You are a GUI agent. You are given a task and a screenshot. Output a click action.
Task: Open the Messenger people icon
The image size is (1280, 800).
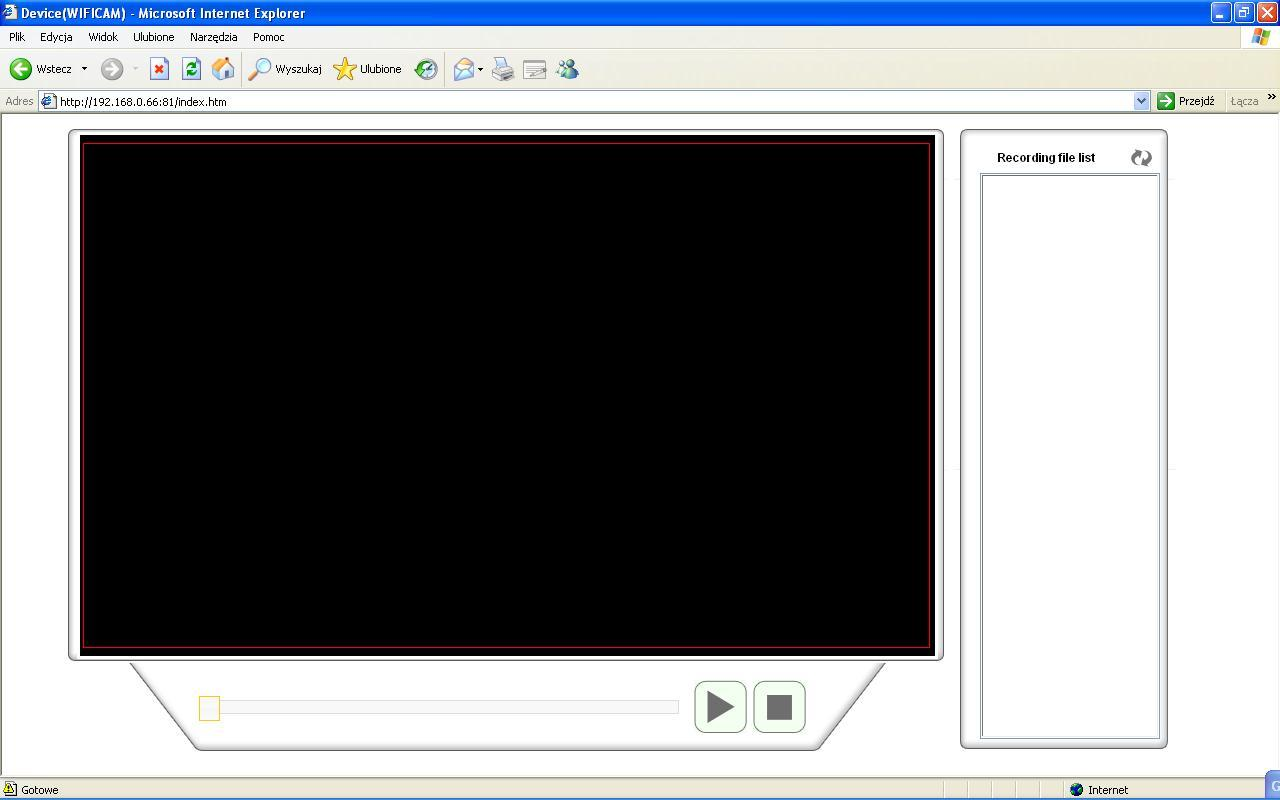[567, 69]
